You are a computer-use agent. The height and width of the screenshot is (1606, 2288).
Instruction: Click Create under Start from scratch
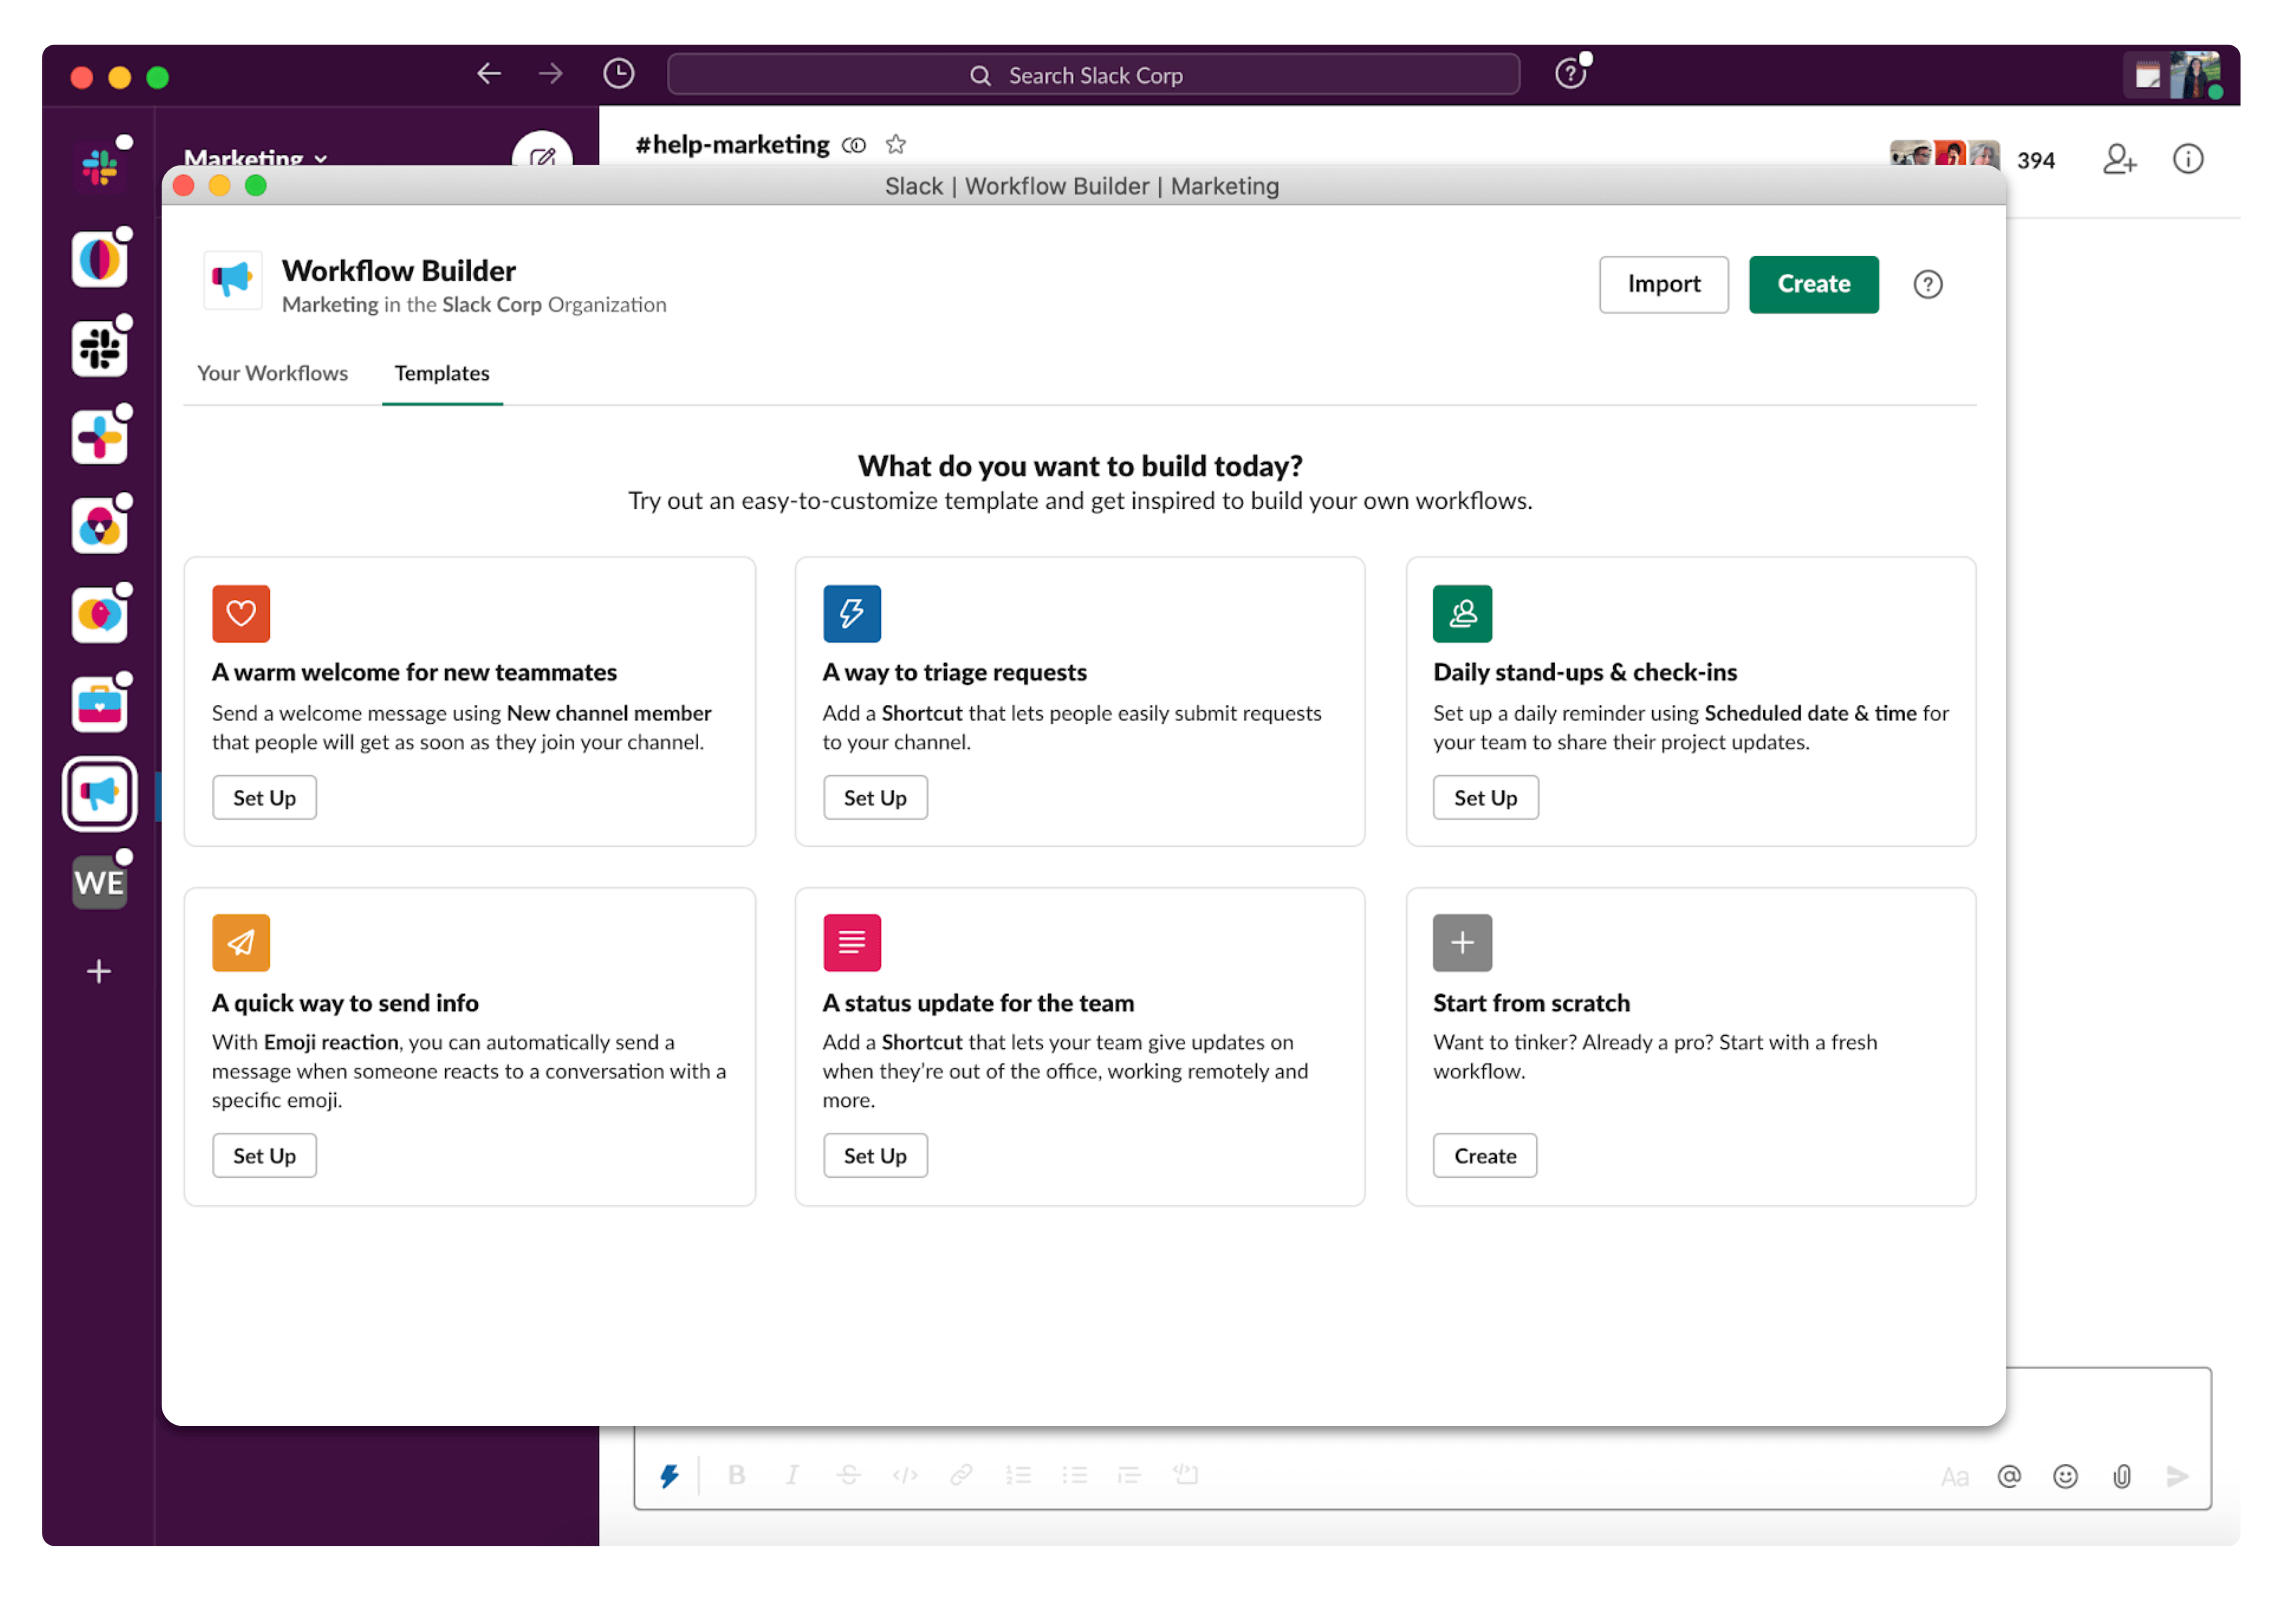point(1484,1156)
